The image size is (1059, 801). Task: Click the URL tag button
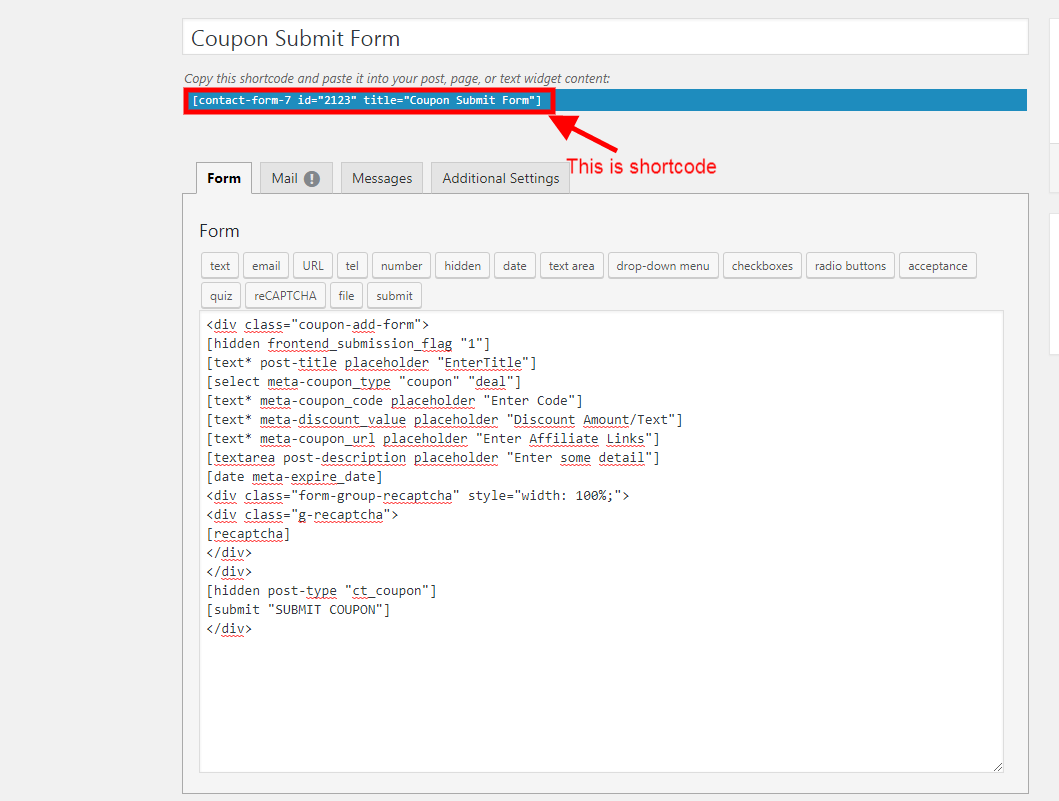[x=313, y=266]
